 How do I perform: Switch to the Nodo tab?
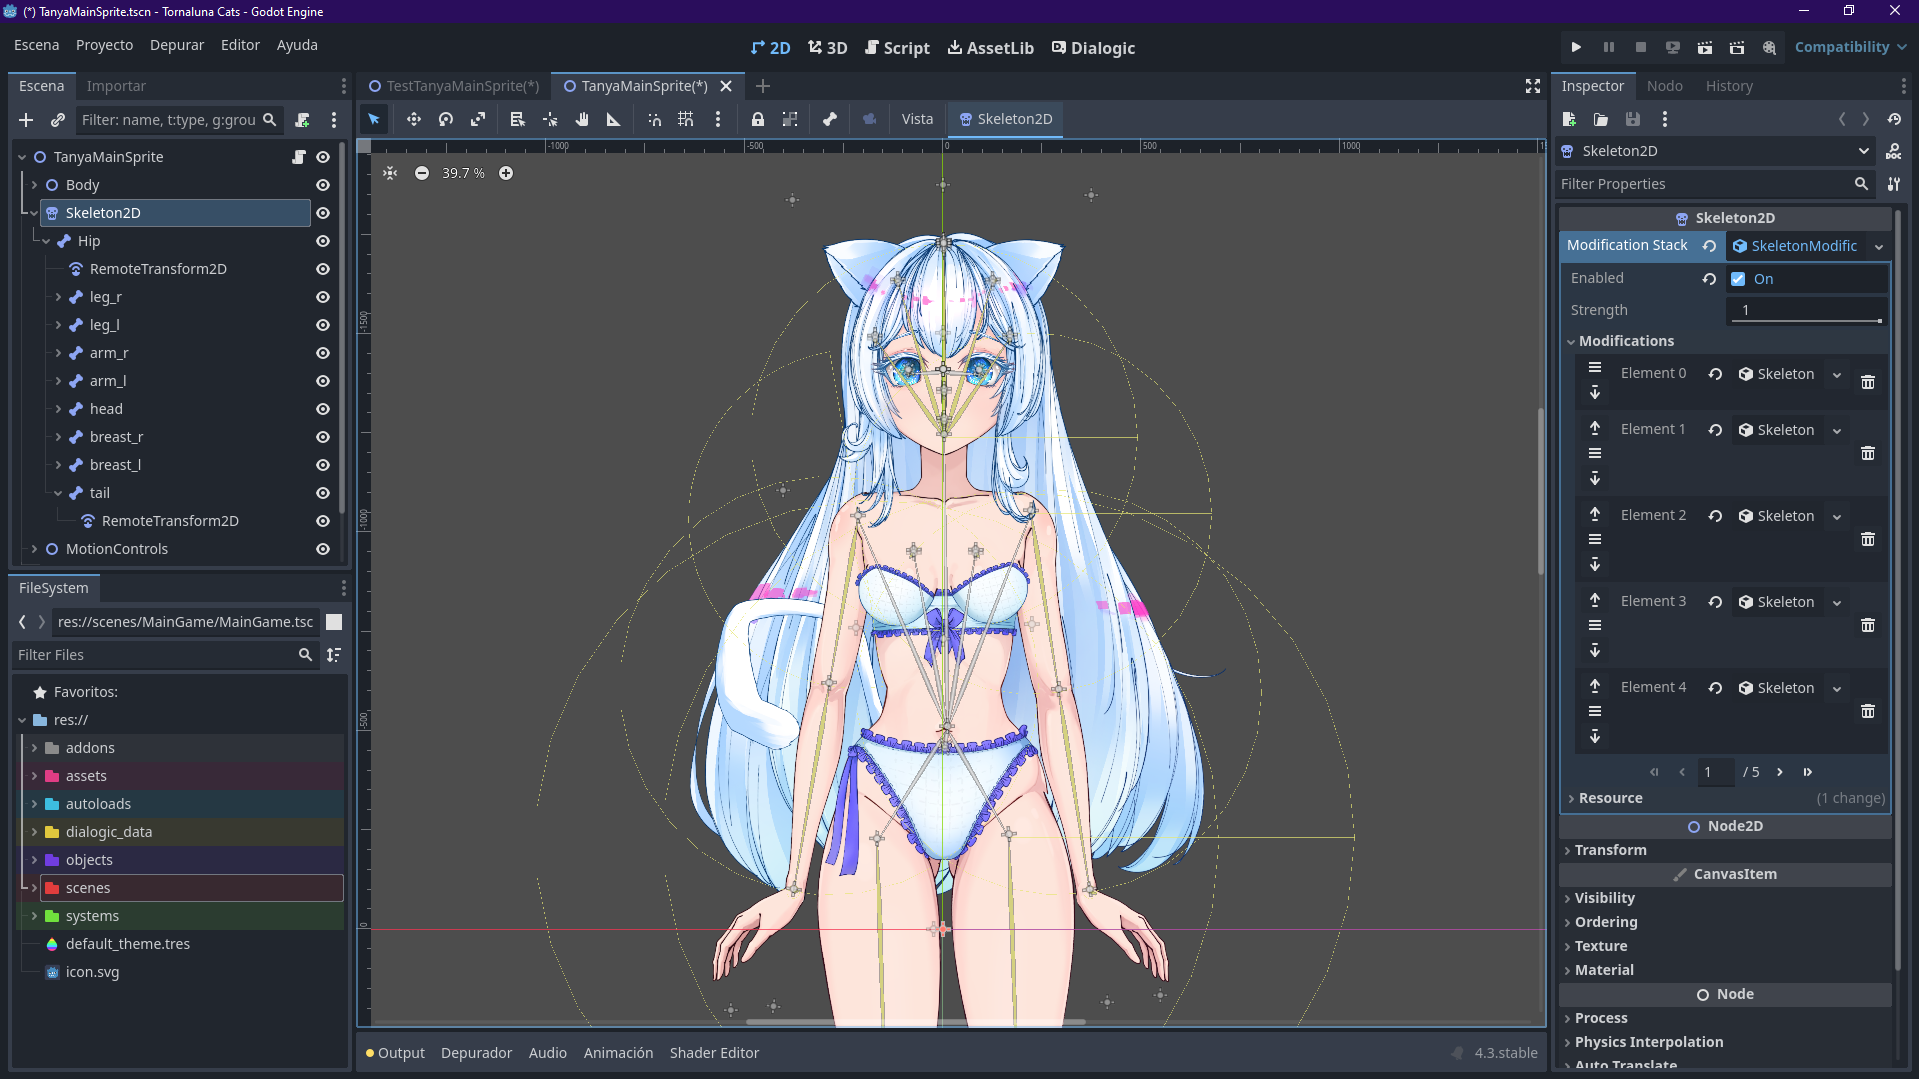point(1664,86)
